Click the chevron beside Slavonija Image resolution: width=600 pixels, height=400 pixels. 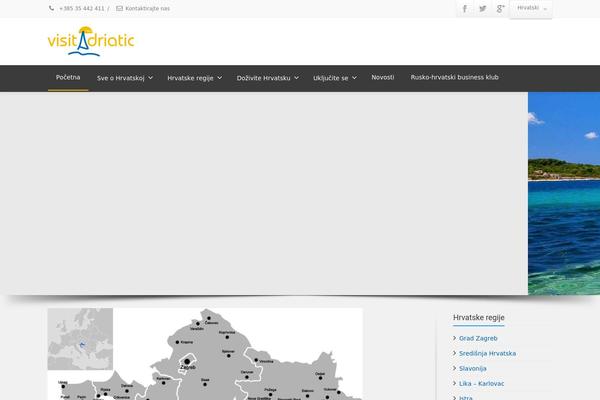coord(455,368)
